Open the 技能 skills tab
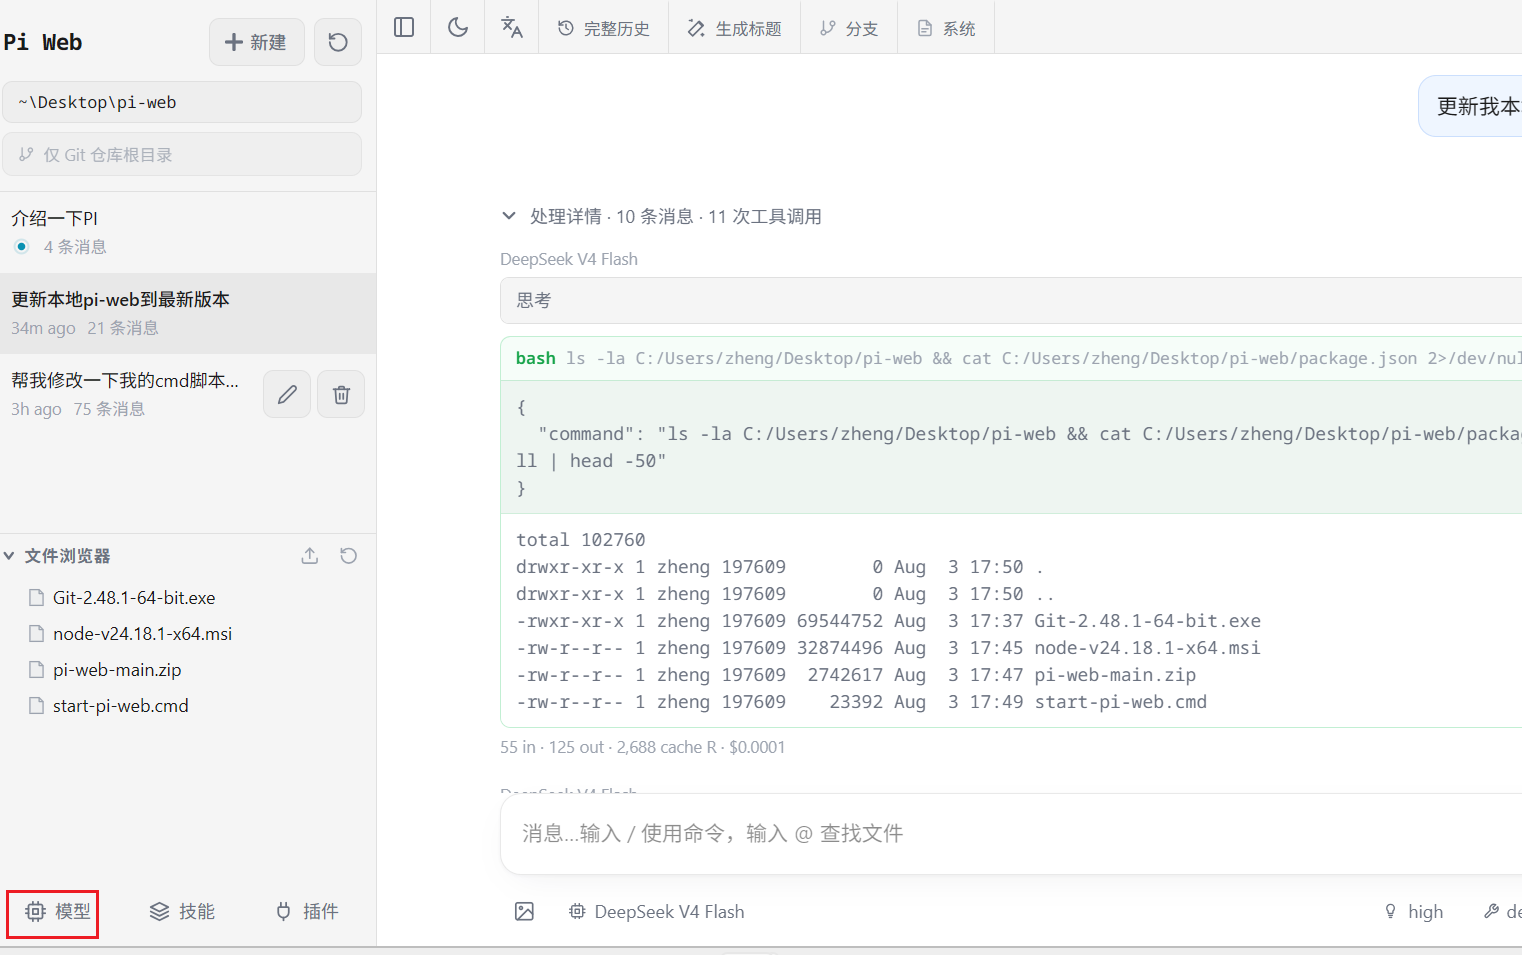The width and height of the screenshot is (1522, 955). tap(182, 911)
